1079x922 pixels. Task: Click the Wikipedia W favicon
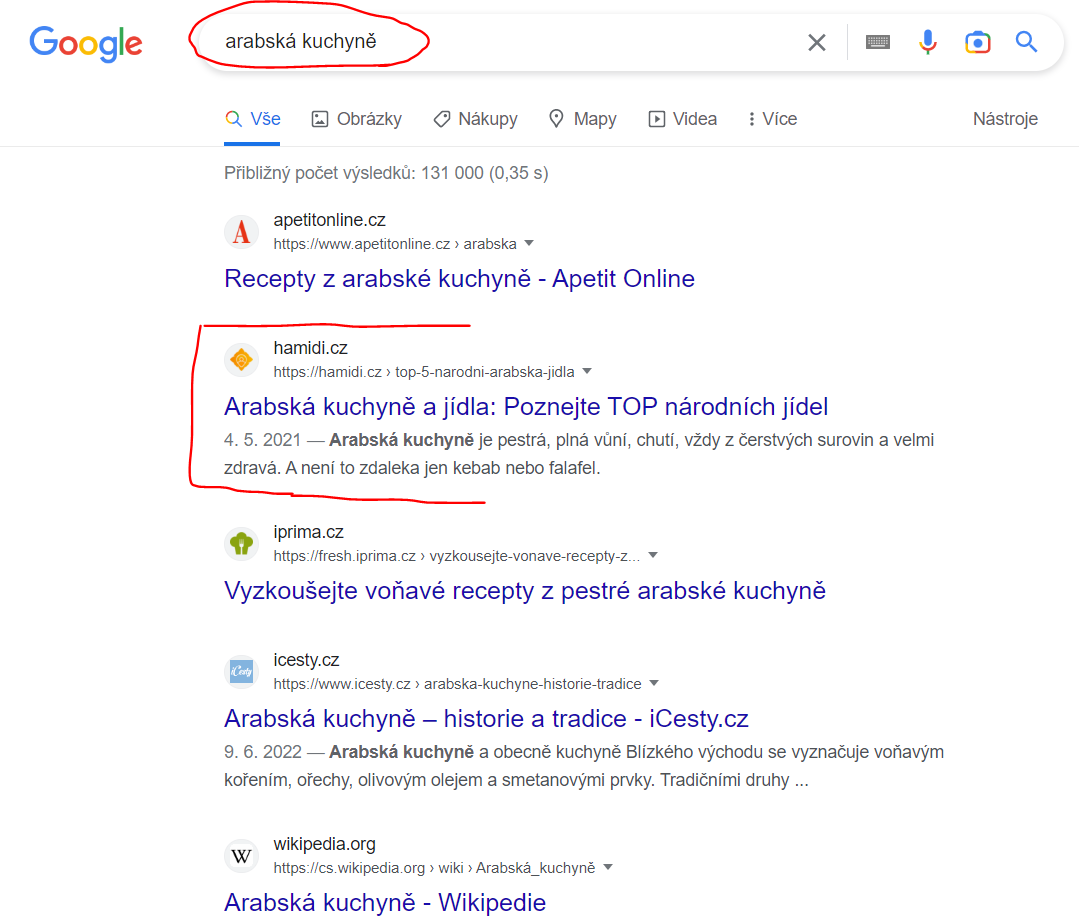tap(242, 856)
